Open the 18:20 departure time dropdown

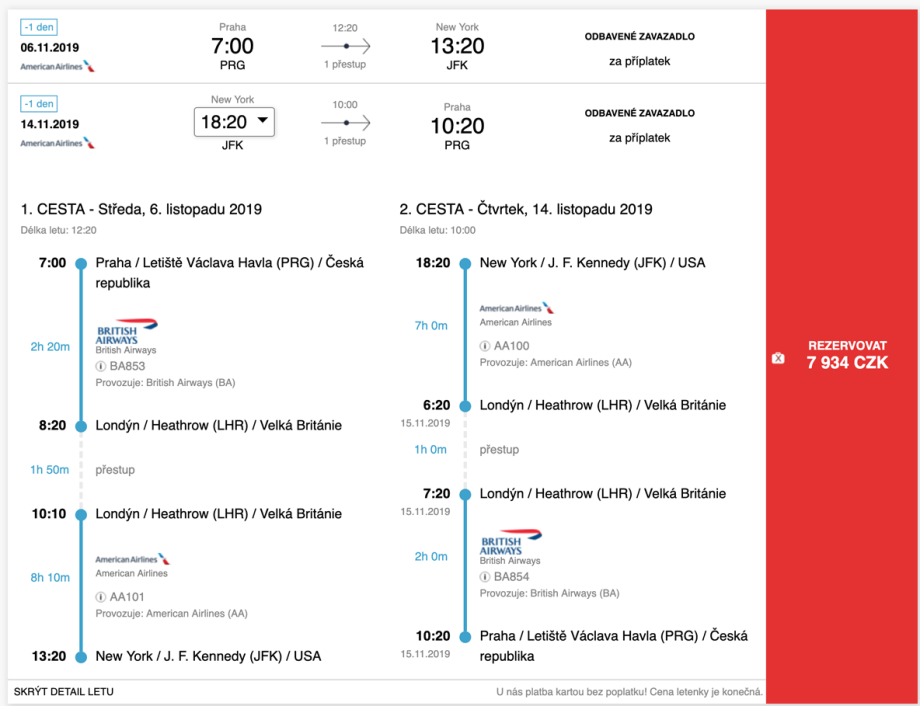pyautogui.click(x=234, y=122)
